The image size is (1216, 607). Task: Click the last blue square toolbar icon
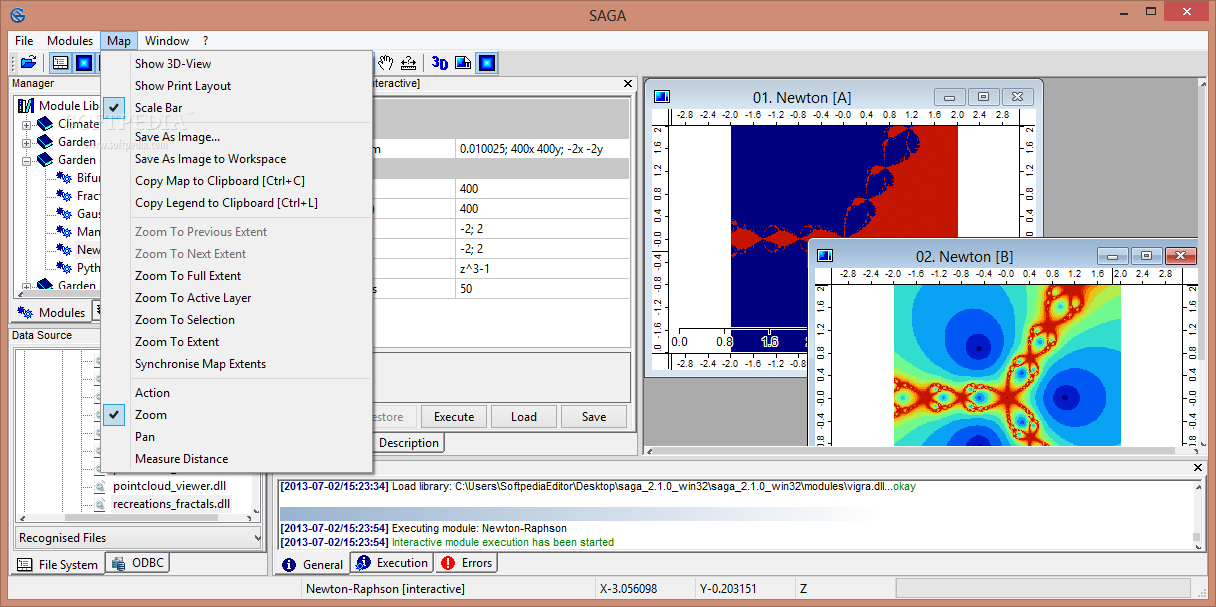point(486,63)
